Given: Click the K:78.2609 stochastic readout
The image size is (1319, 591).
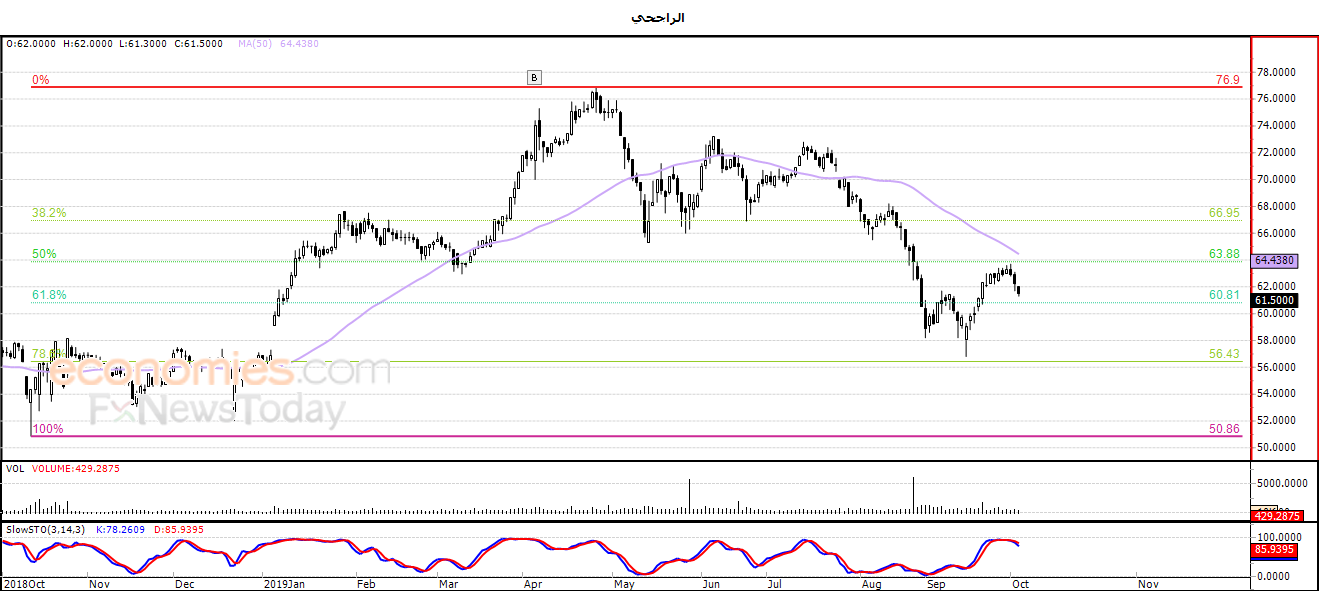Looking at the screenshot, I should (x=121, y=528).
